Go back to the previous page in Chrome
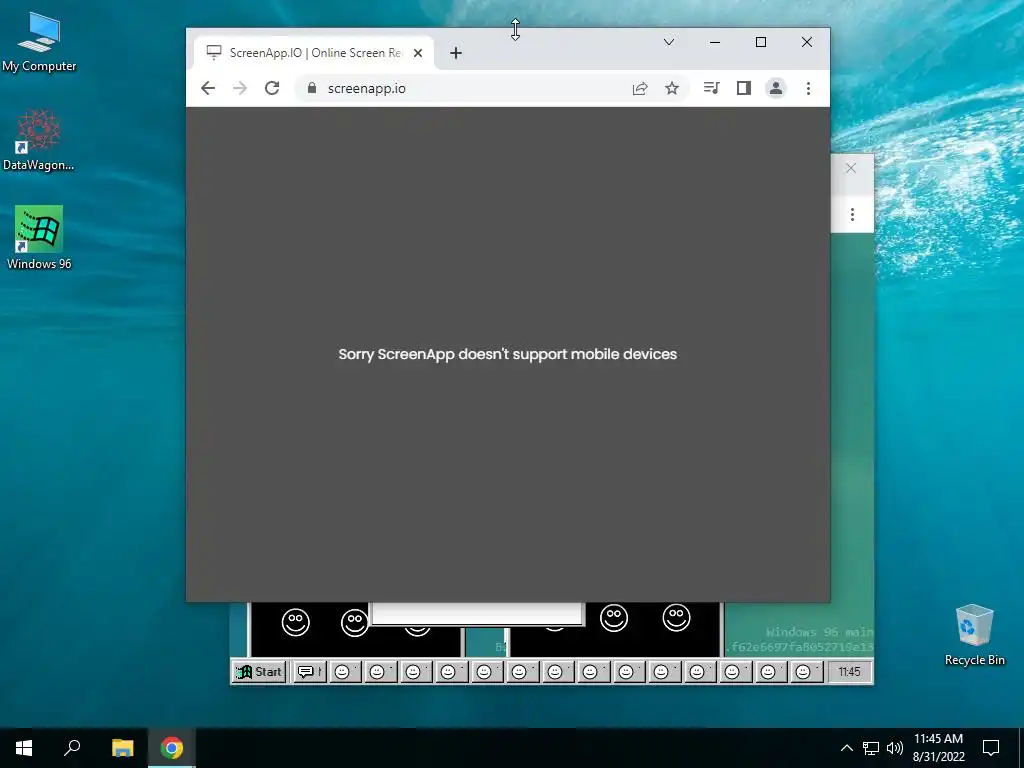This screenshot has width=1024, height=768. point(208,88)
